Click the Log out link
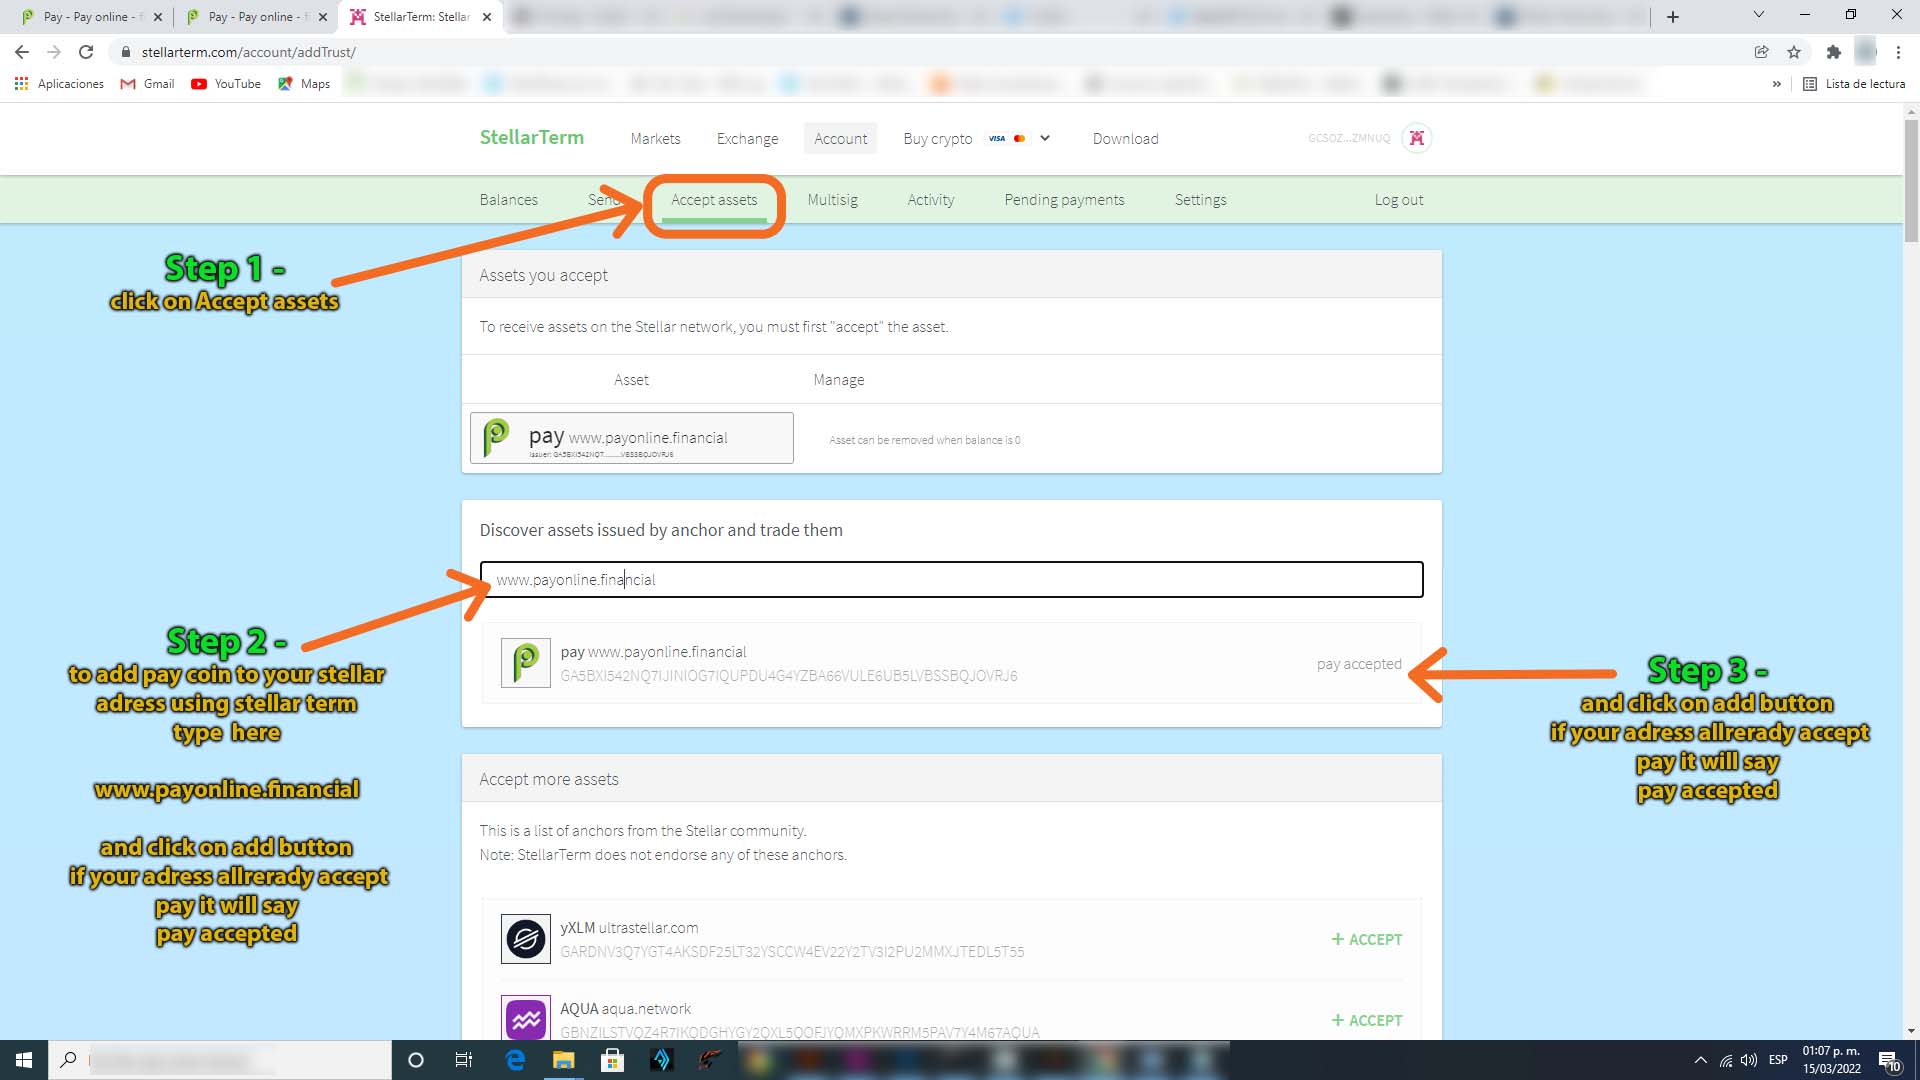Image resolution: width=1920 pixels, height=1080 pixels. [1398, 200]
